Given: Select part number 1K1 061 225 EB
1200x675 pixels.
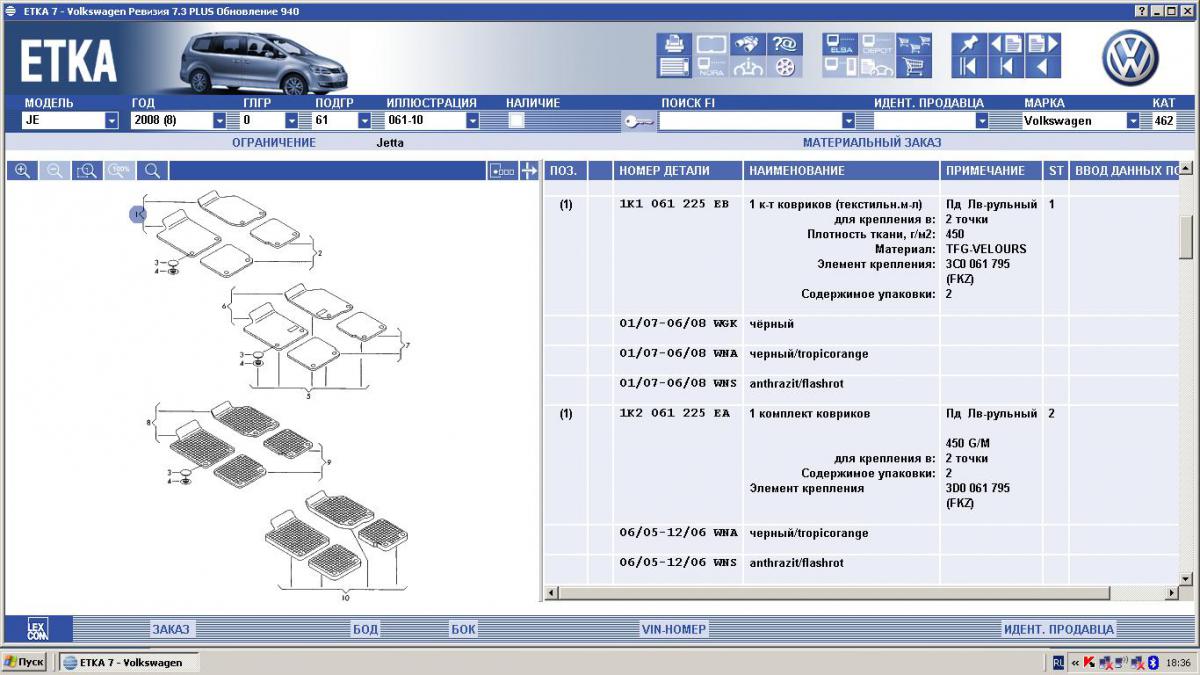Looking at the screenshot, I should point(675,204).
